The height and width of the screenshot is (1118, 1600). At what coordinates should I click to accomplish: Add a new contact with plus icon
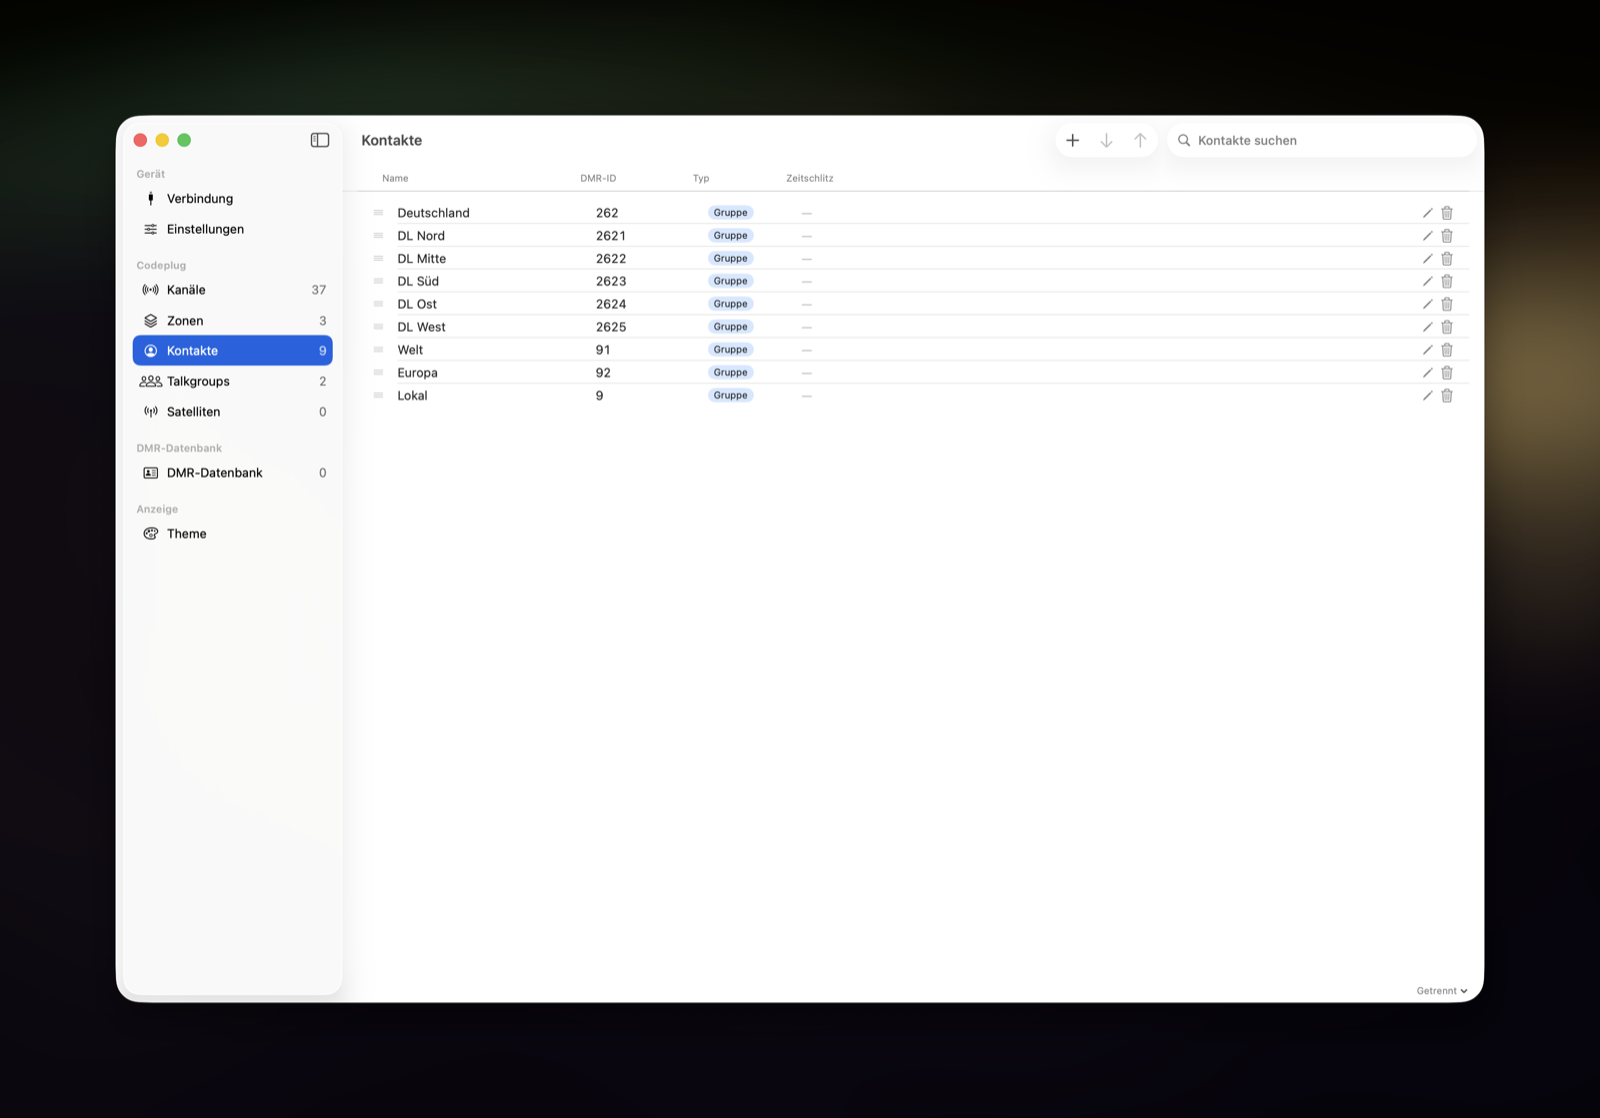1072,140
